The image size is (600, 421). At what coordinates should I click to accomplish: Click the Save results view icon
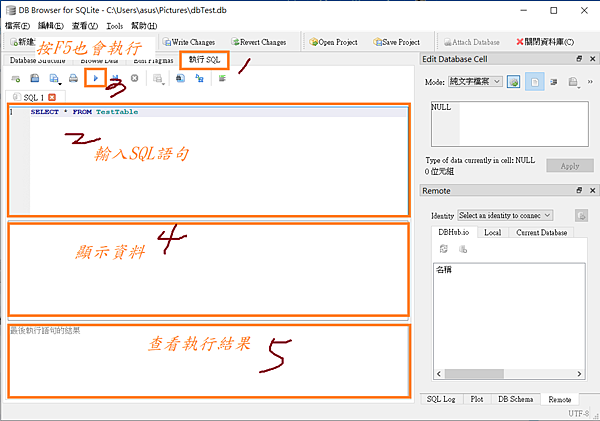[x=157, y=78]
